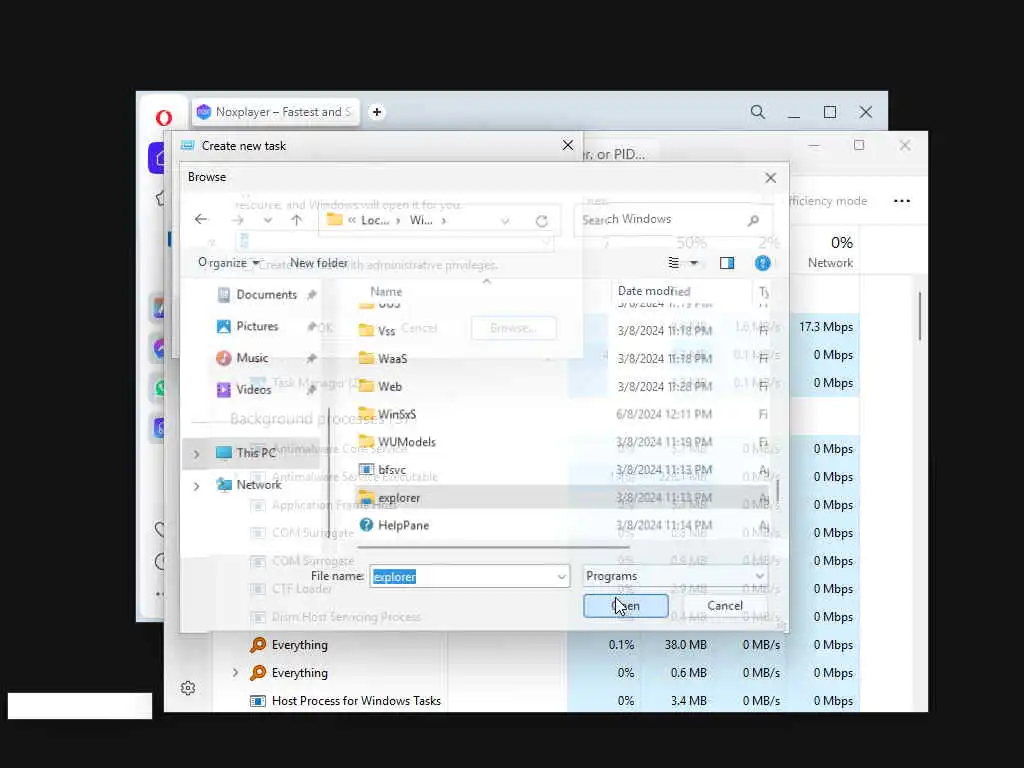Viewport: 1024px width, 768px height.
Task: Click the Documents folder icon
Action: click(223, 295)
